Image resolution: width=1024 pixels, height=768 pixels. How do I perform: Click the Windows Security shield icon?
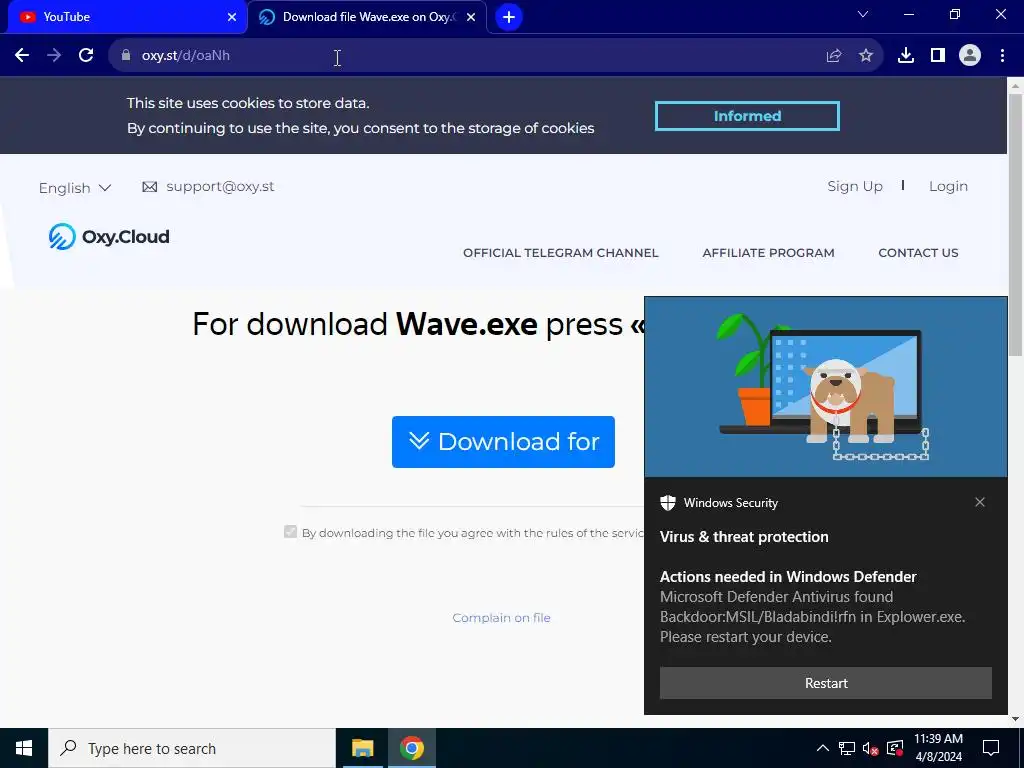(x=668, y=503)
